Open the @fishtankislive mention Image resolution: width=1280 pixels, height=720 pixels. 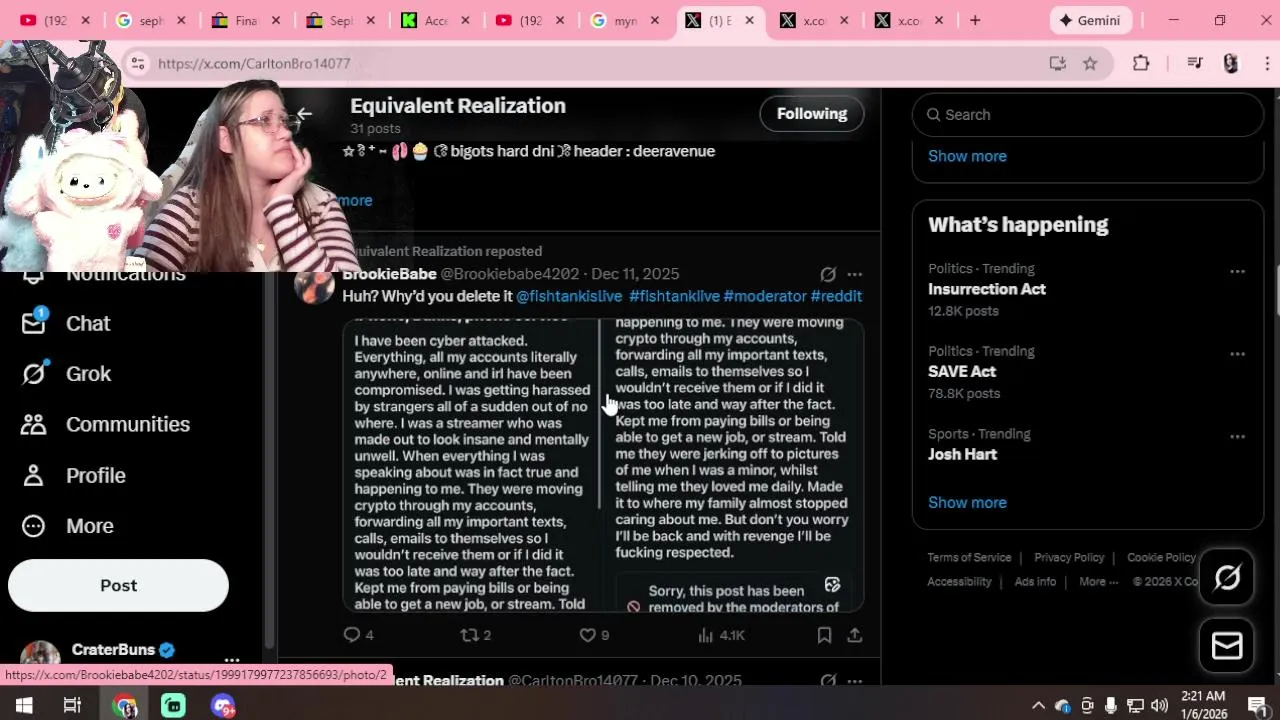569,296
